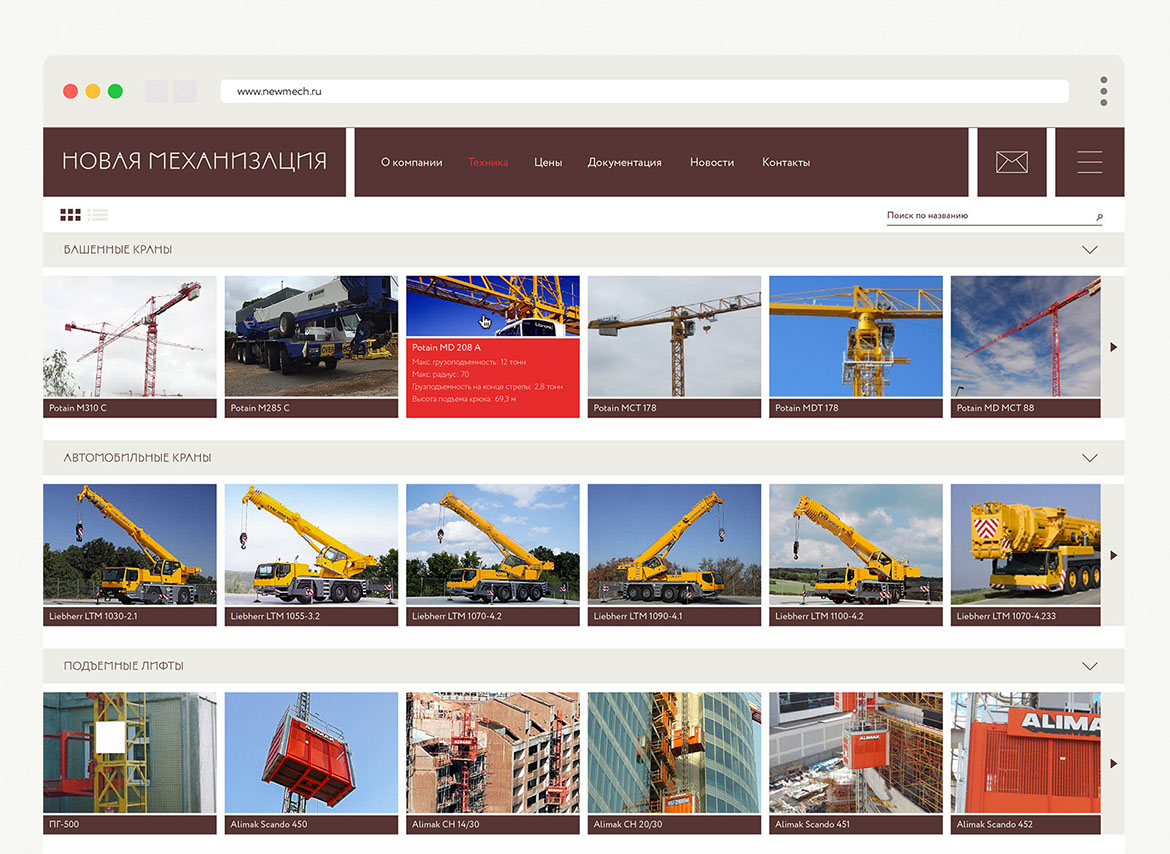1170x854 pixels.
Task: Click the red window close dot
Action: pyautogui.click(x=70, y=91)
